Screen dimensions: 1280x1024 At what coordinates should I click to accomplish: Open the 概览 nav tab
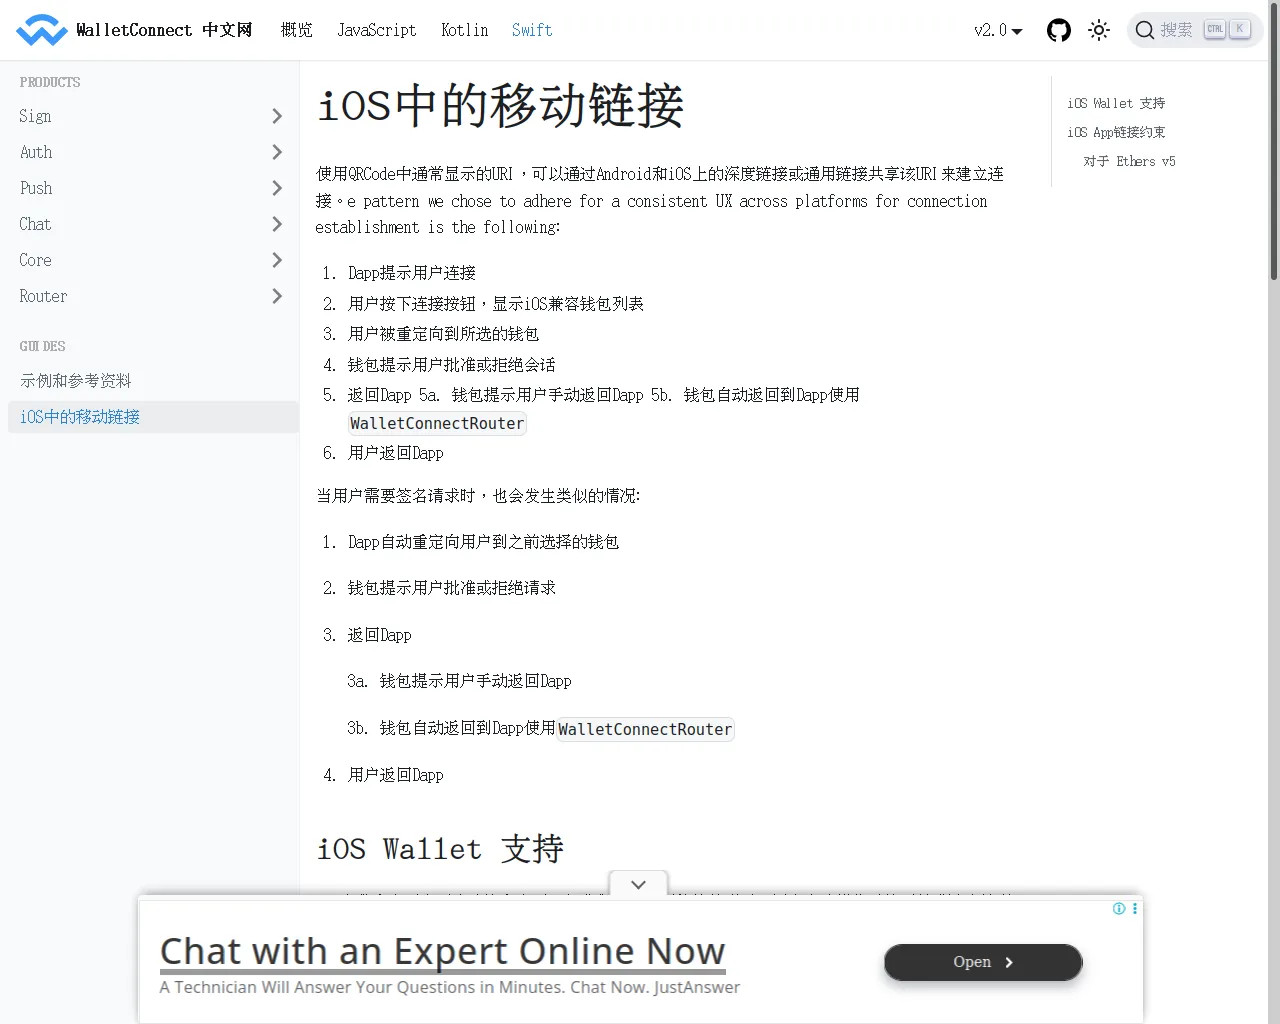pyautogui.click(x=296, y=30)
